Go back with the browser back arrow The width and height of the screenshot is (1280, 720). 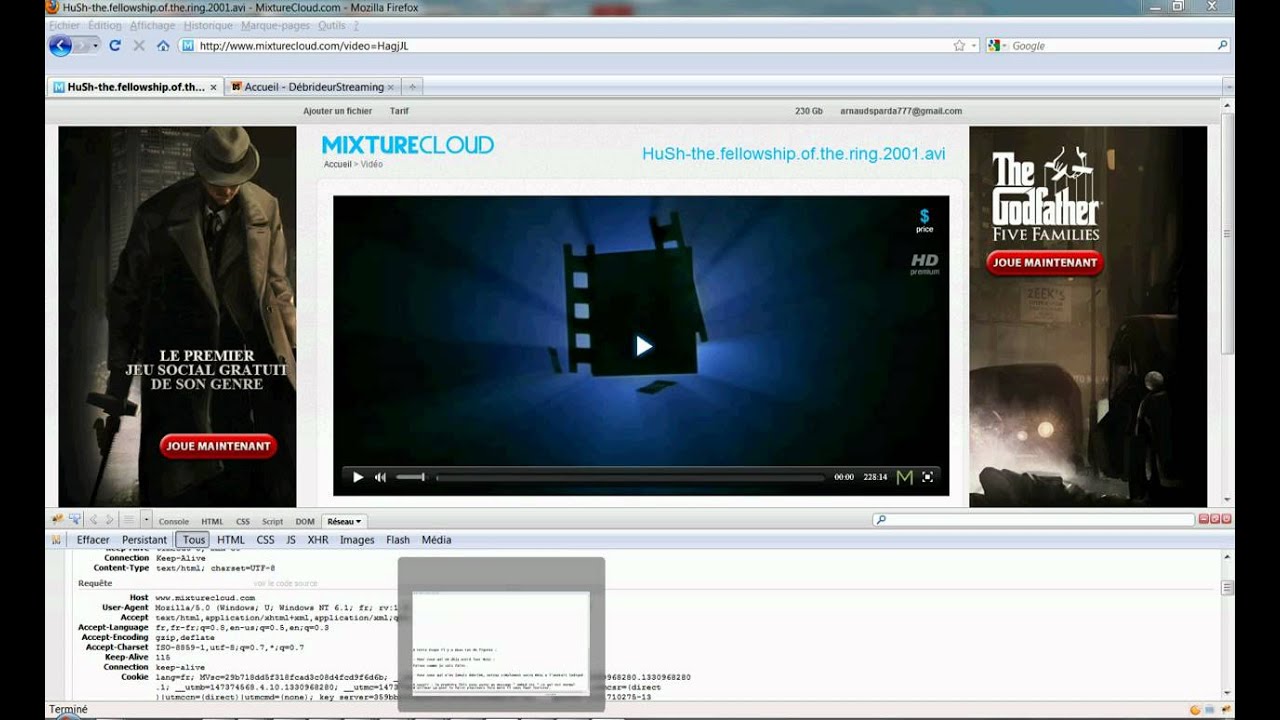pos(60,45)
